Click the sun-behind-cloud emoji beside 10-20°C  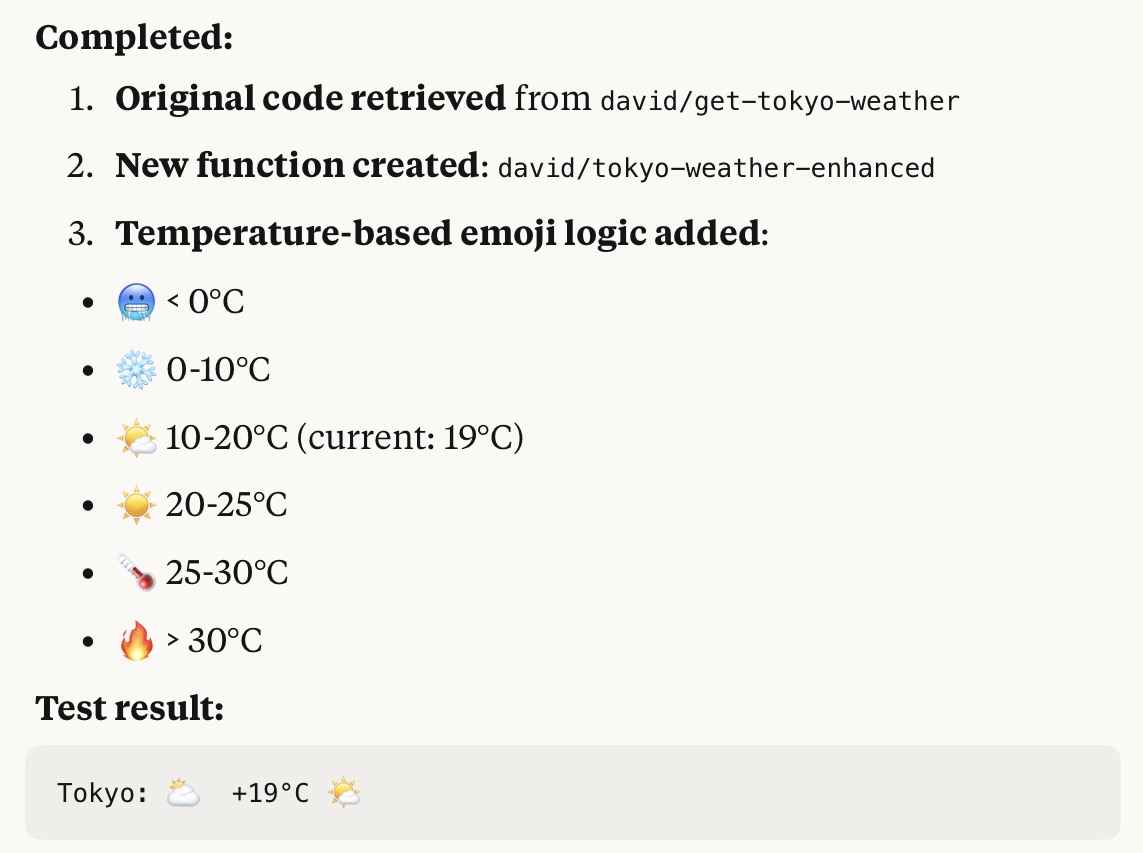coord(136,437)
